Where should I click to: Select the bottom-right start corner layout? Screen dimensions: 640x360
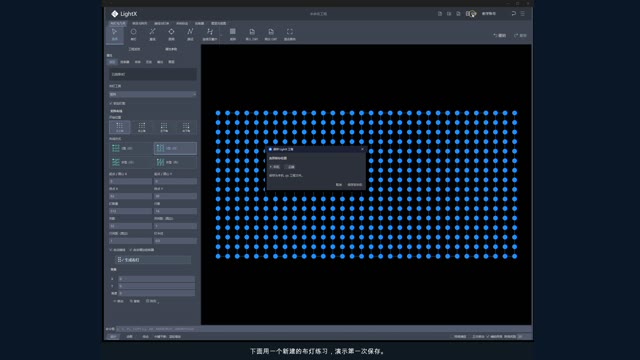point(186,127)
